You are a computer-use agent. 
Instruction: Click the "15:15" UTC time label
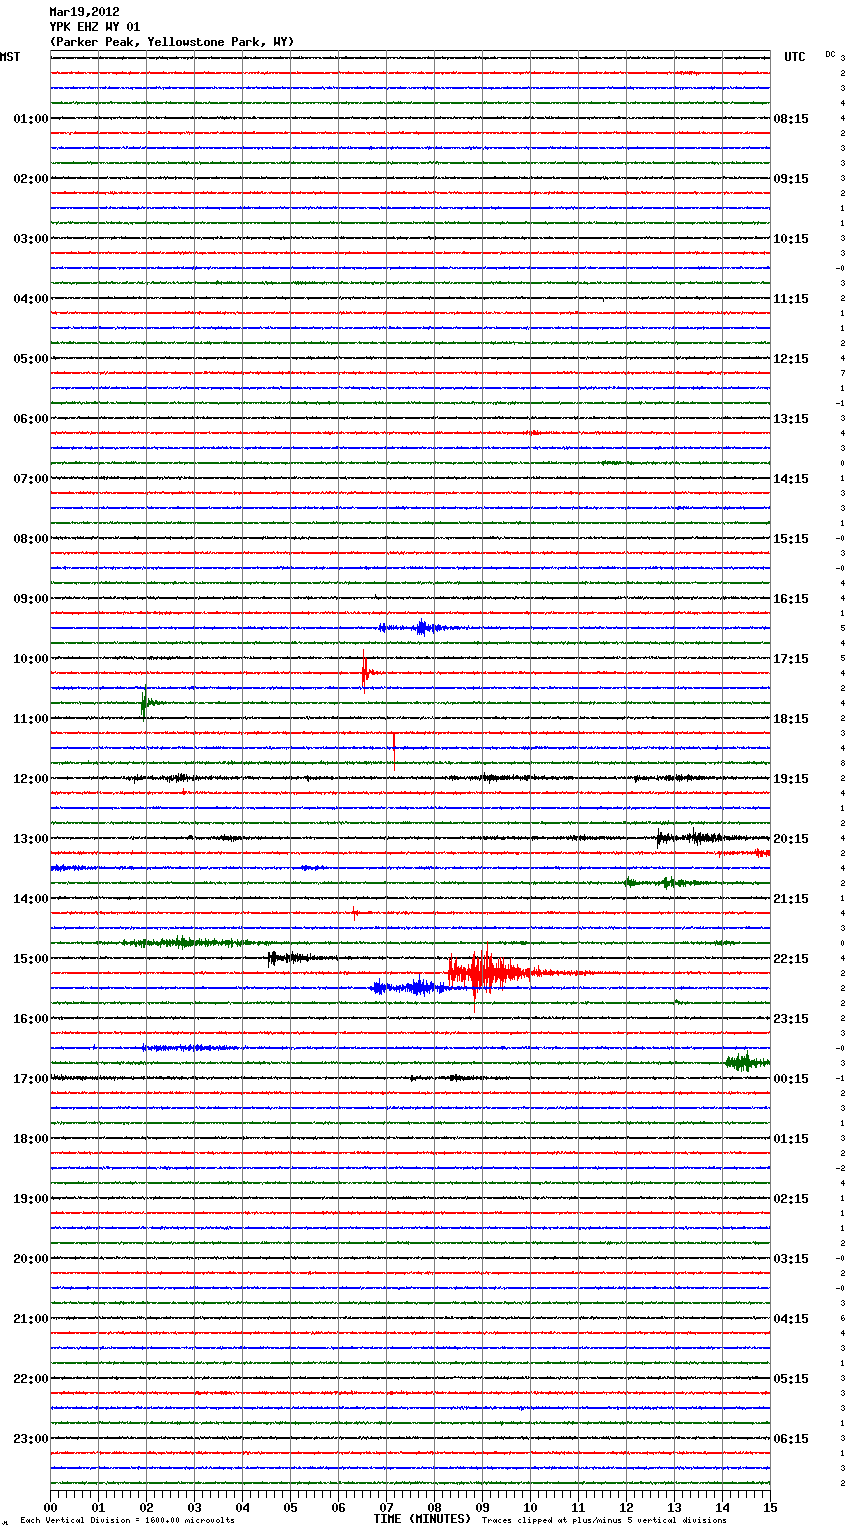(x=791, y=539)
